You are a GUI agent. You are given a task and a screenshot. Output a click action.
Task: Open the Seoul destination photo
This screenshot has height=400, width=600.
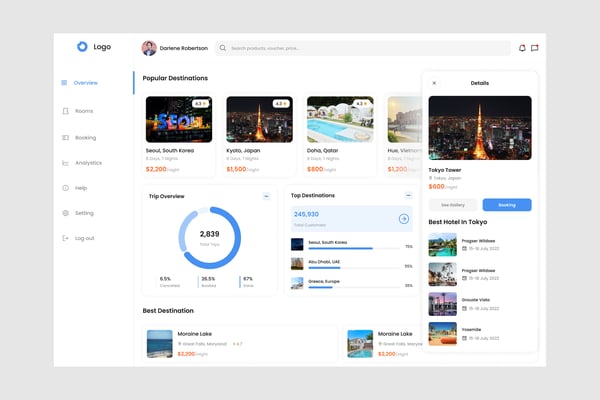[x=179, y=119]
